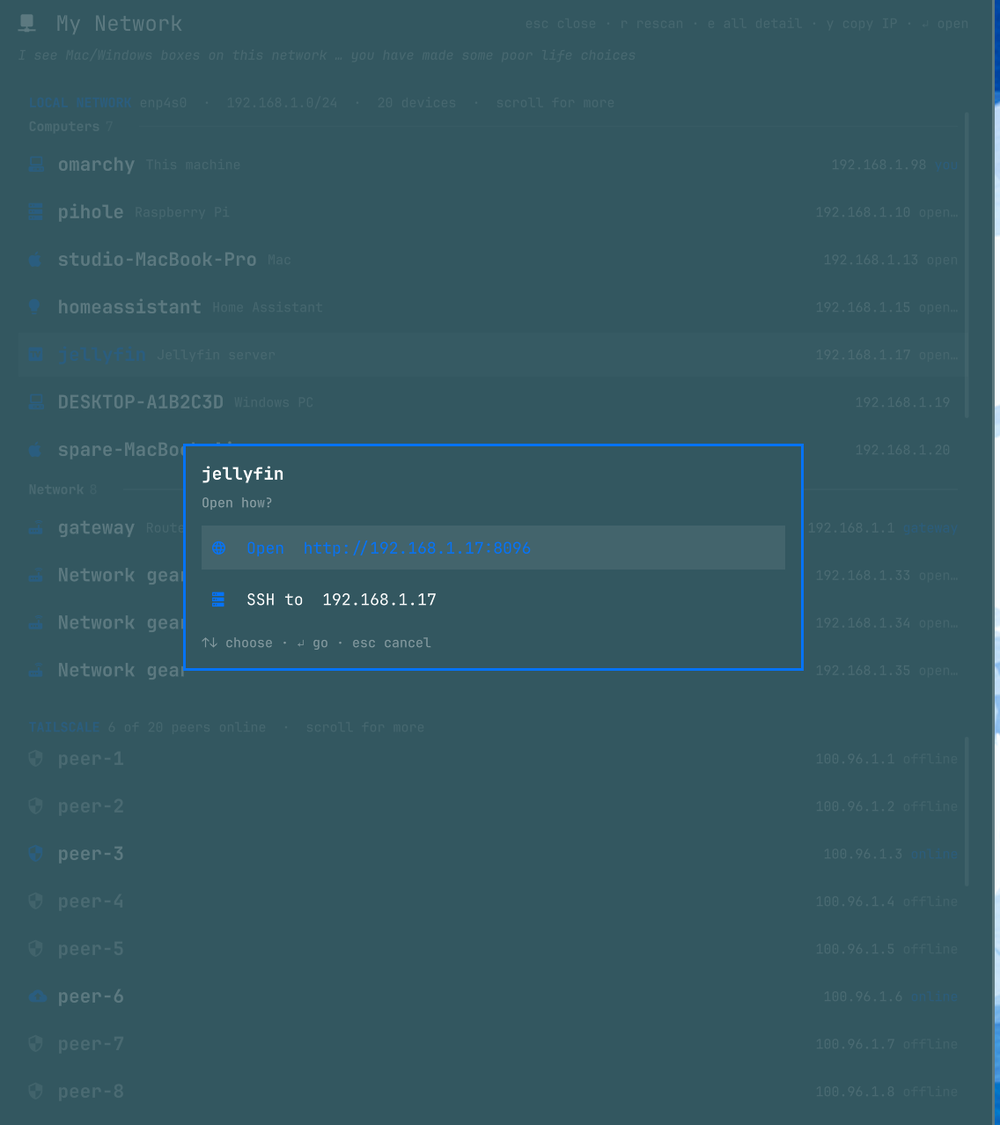1000x1125 pixels.
Task: Click the My Network monitor icon
Action: 27,23
